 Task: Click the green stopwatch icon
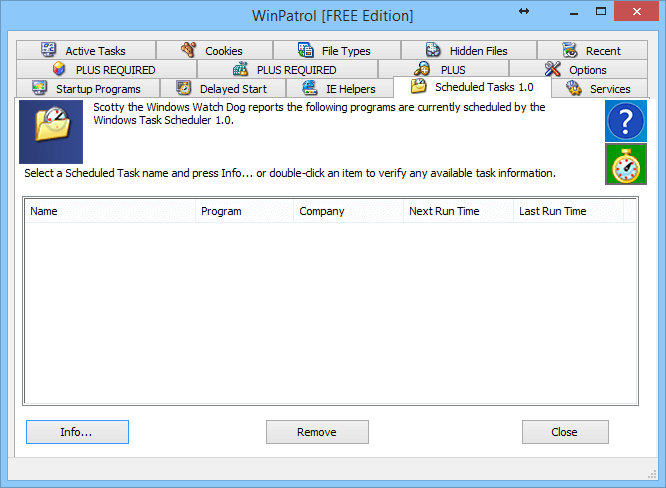pyautogui.click(x=626, y=164)
